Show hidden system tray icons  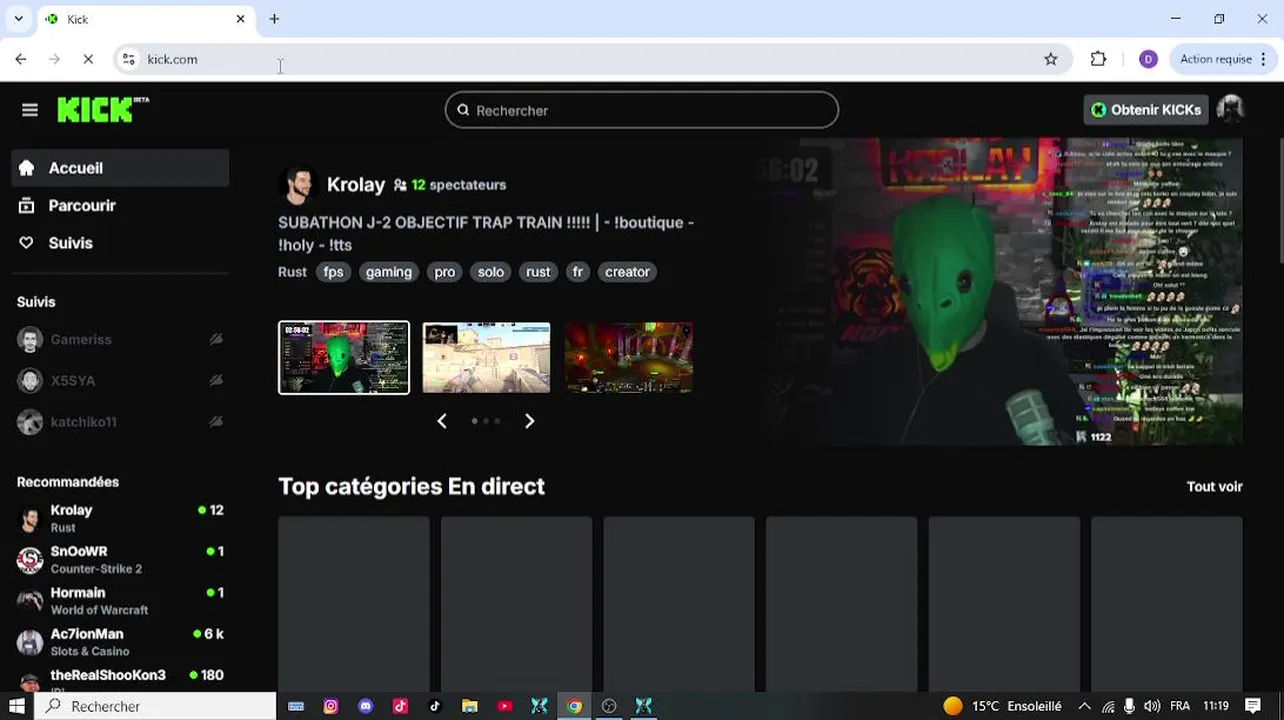click(1084, 706)
